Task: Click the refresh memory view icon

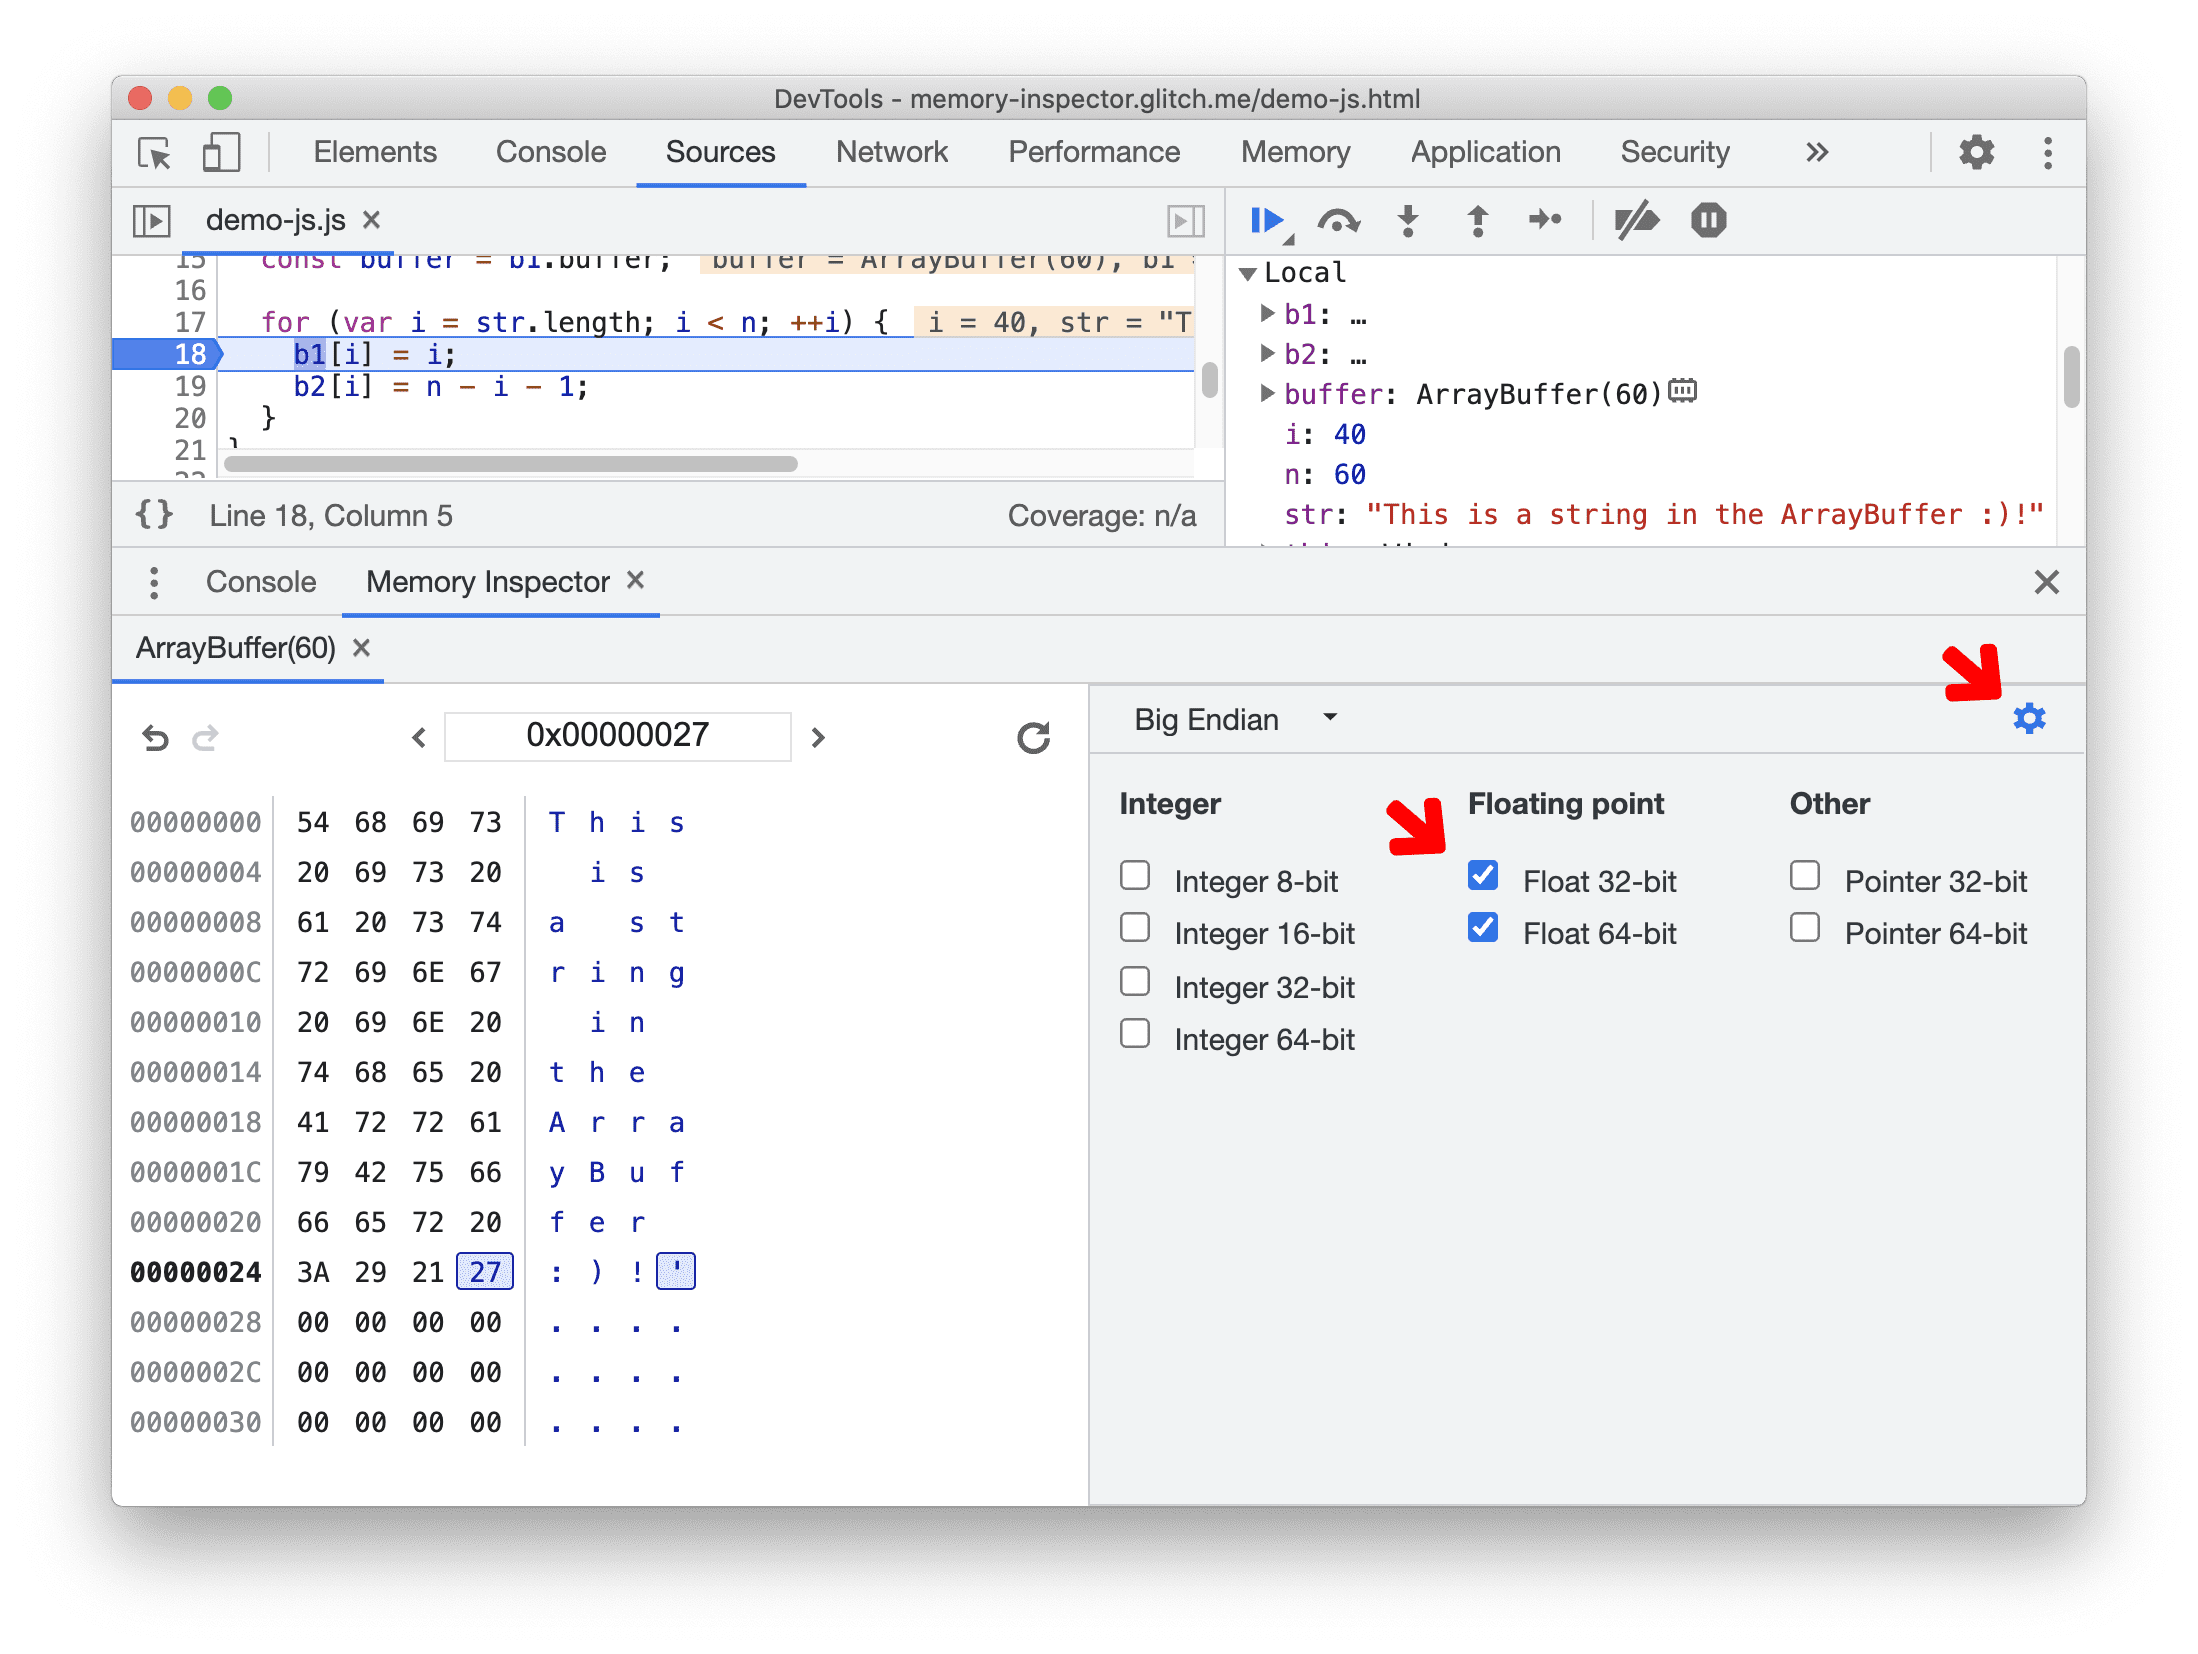Action: [1034, 733]
